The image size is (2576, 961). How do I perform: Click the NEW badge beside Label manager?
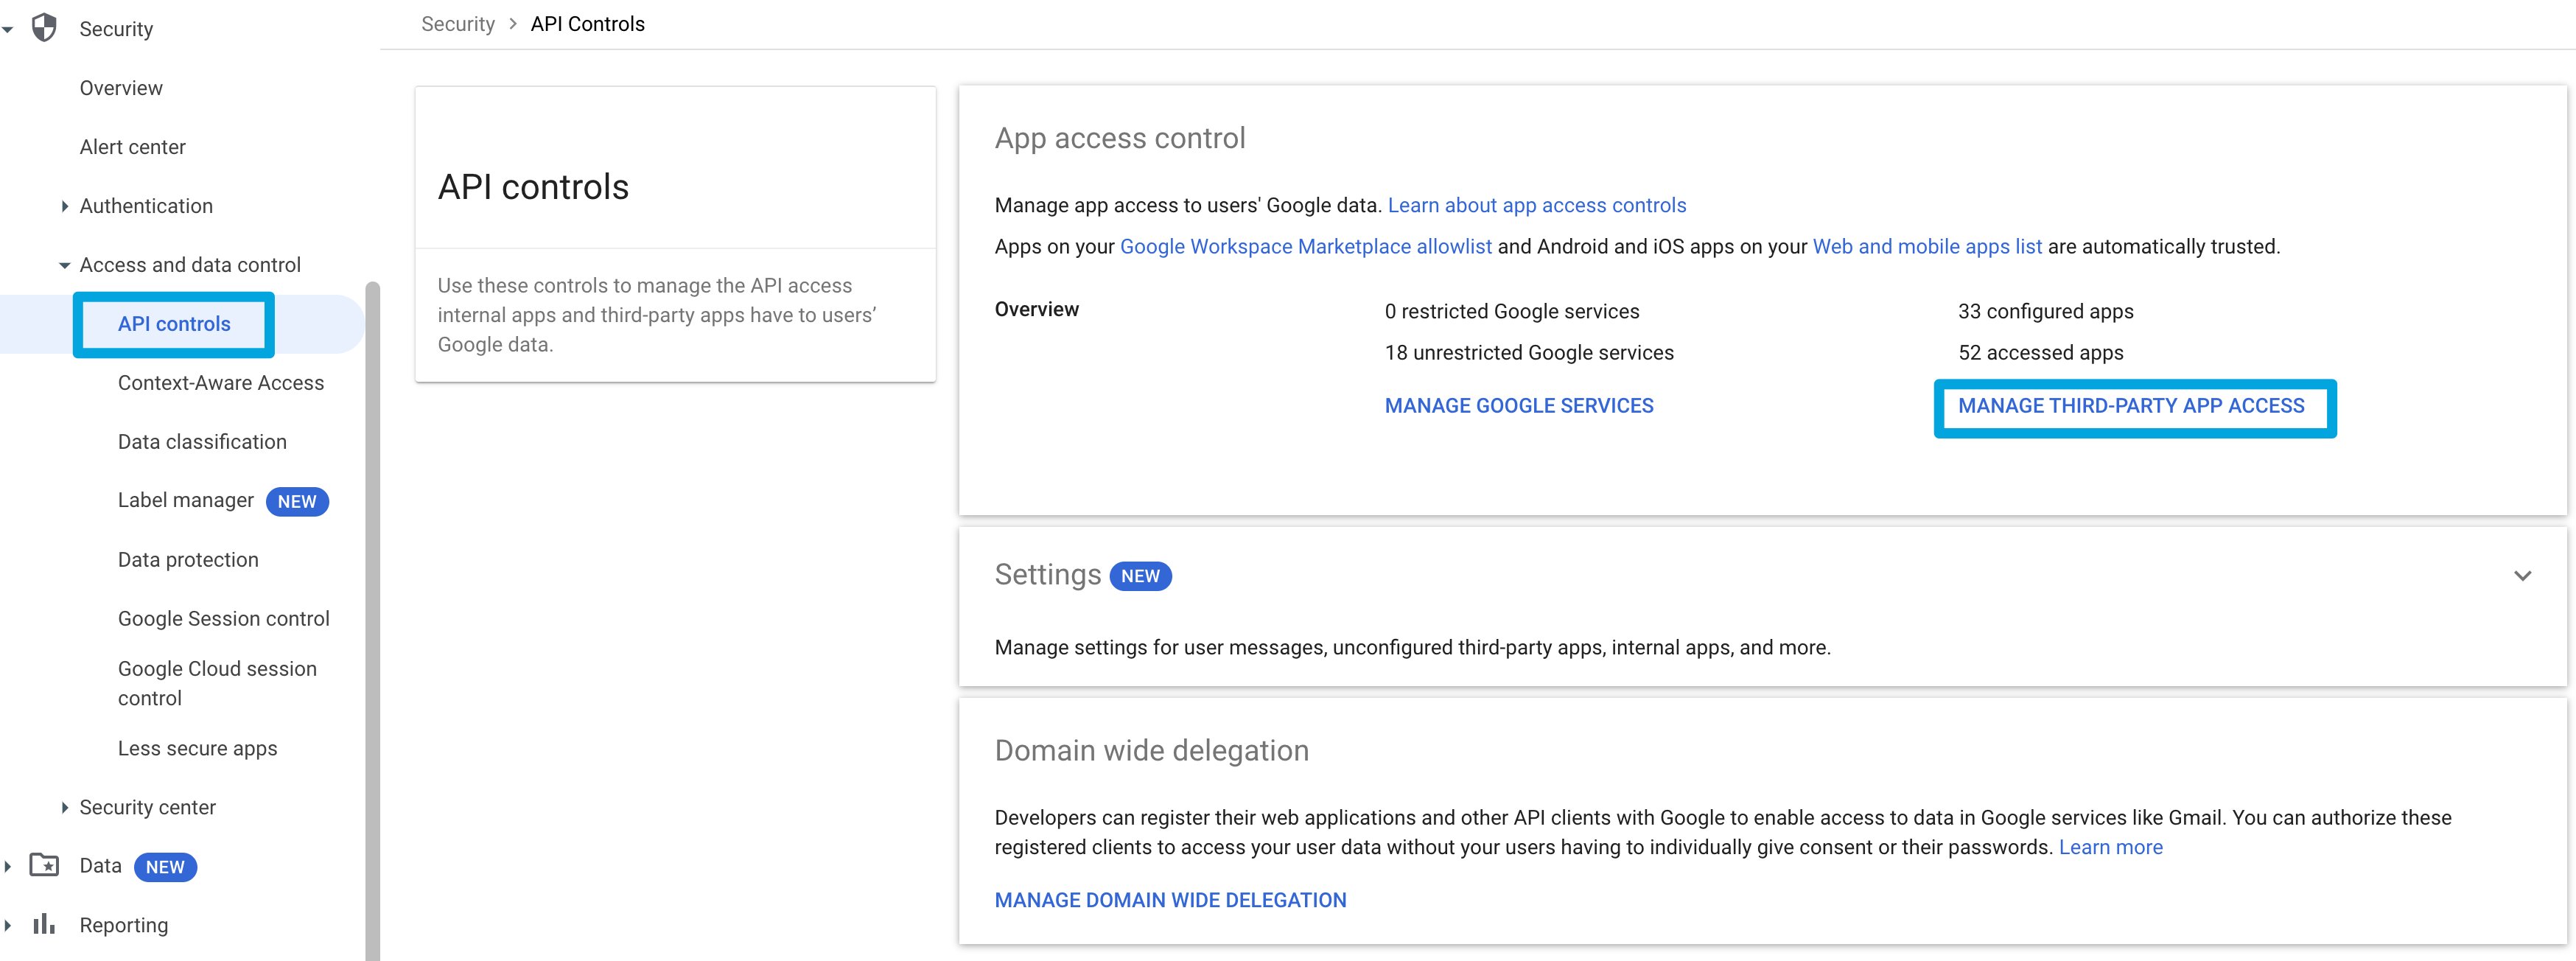[x=297, y=501]
